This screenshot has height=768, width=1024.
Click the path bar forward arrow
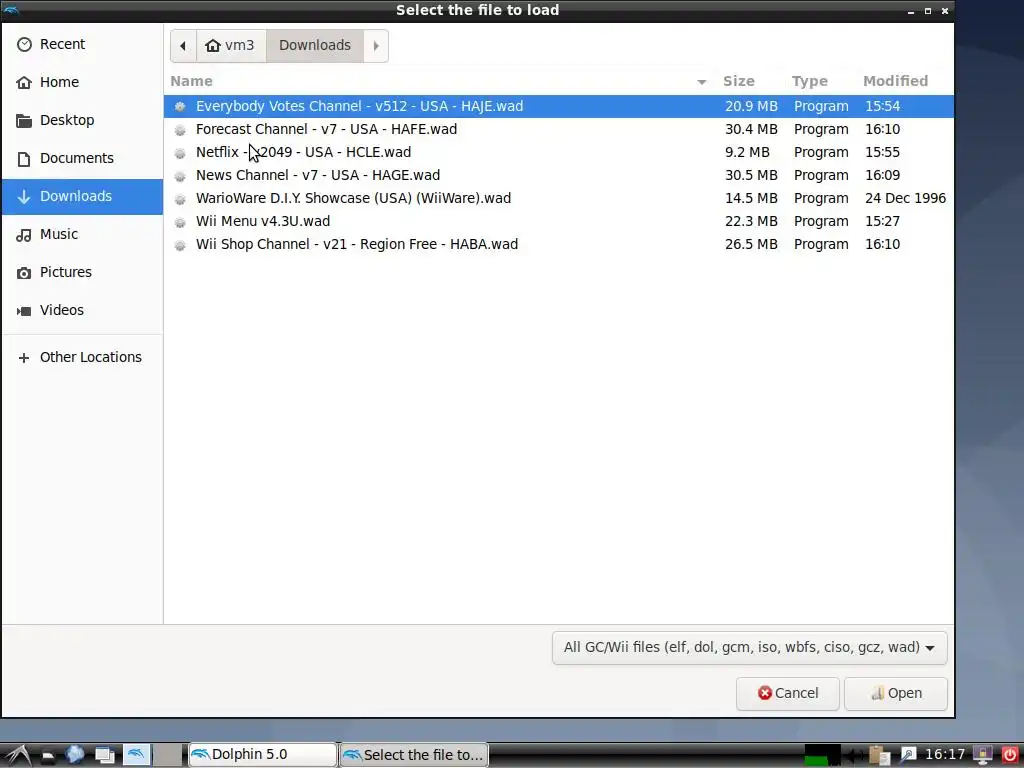pyautogui.click(x=376, y=46)
